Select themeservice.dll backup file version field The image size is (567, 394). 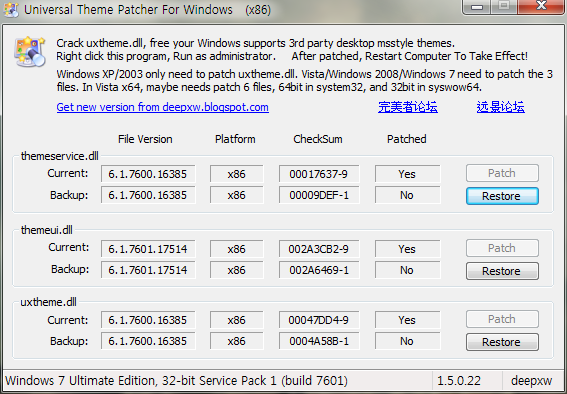tap(148, 195)
